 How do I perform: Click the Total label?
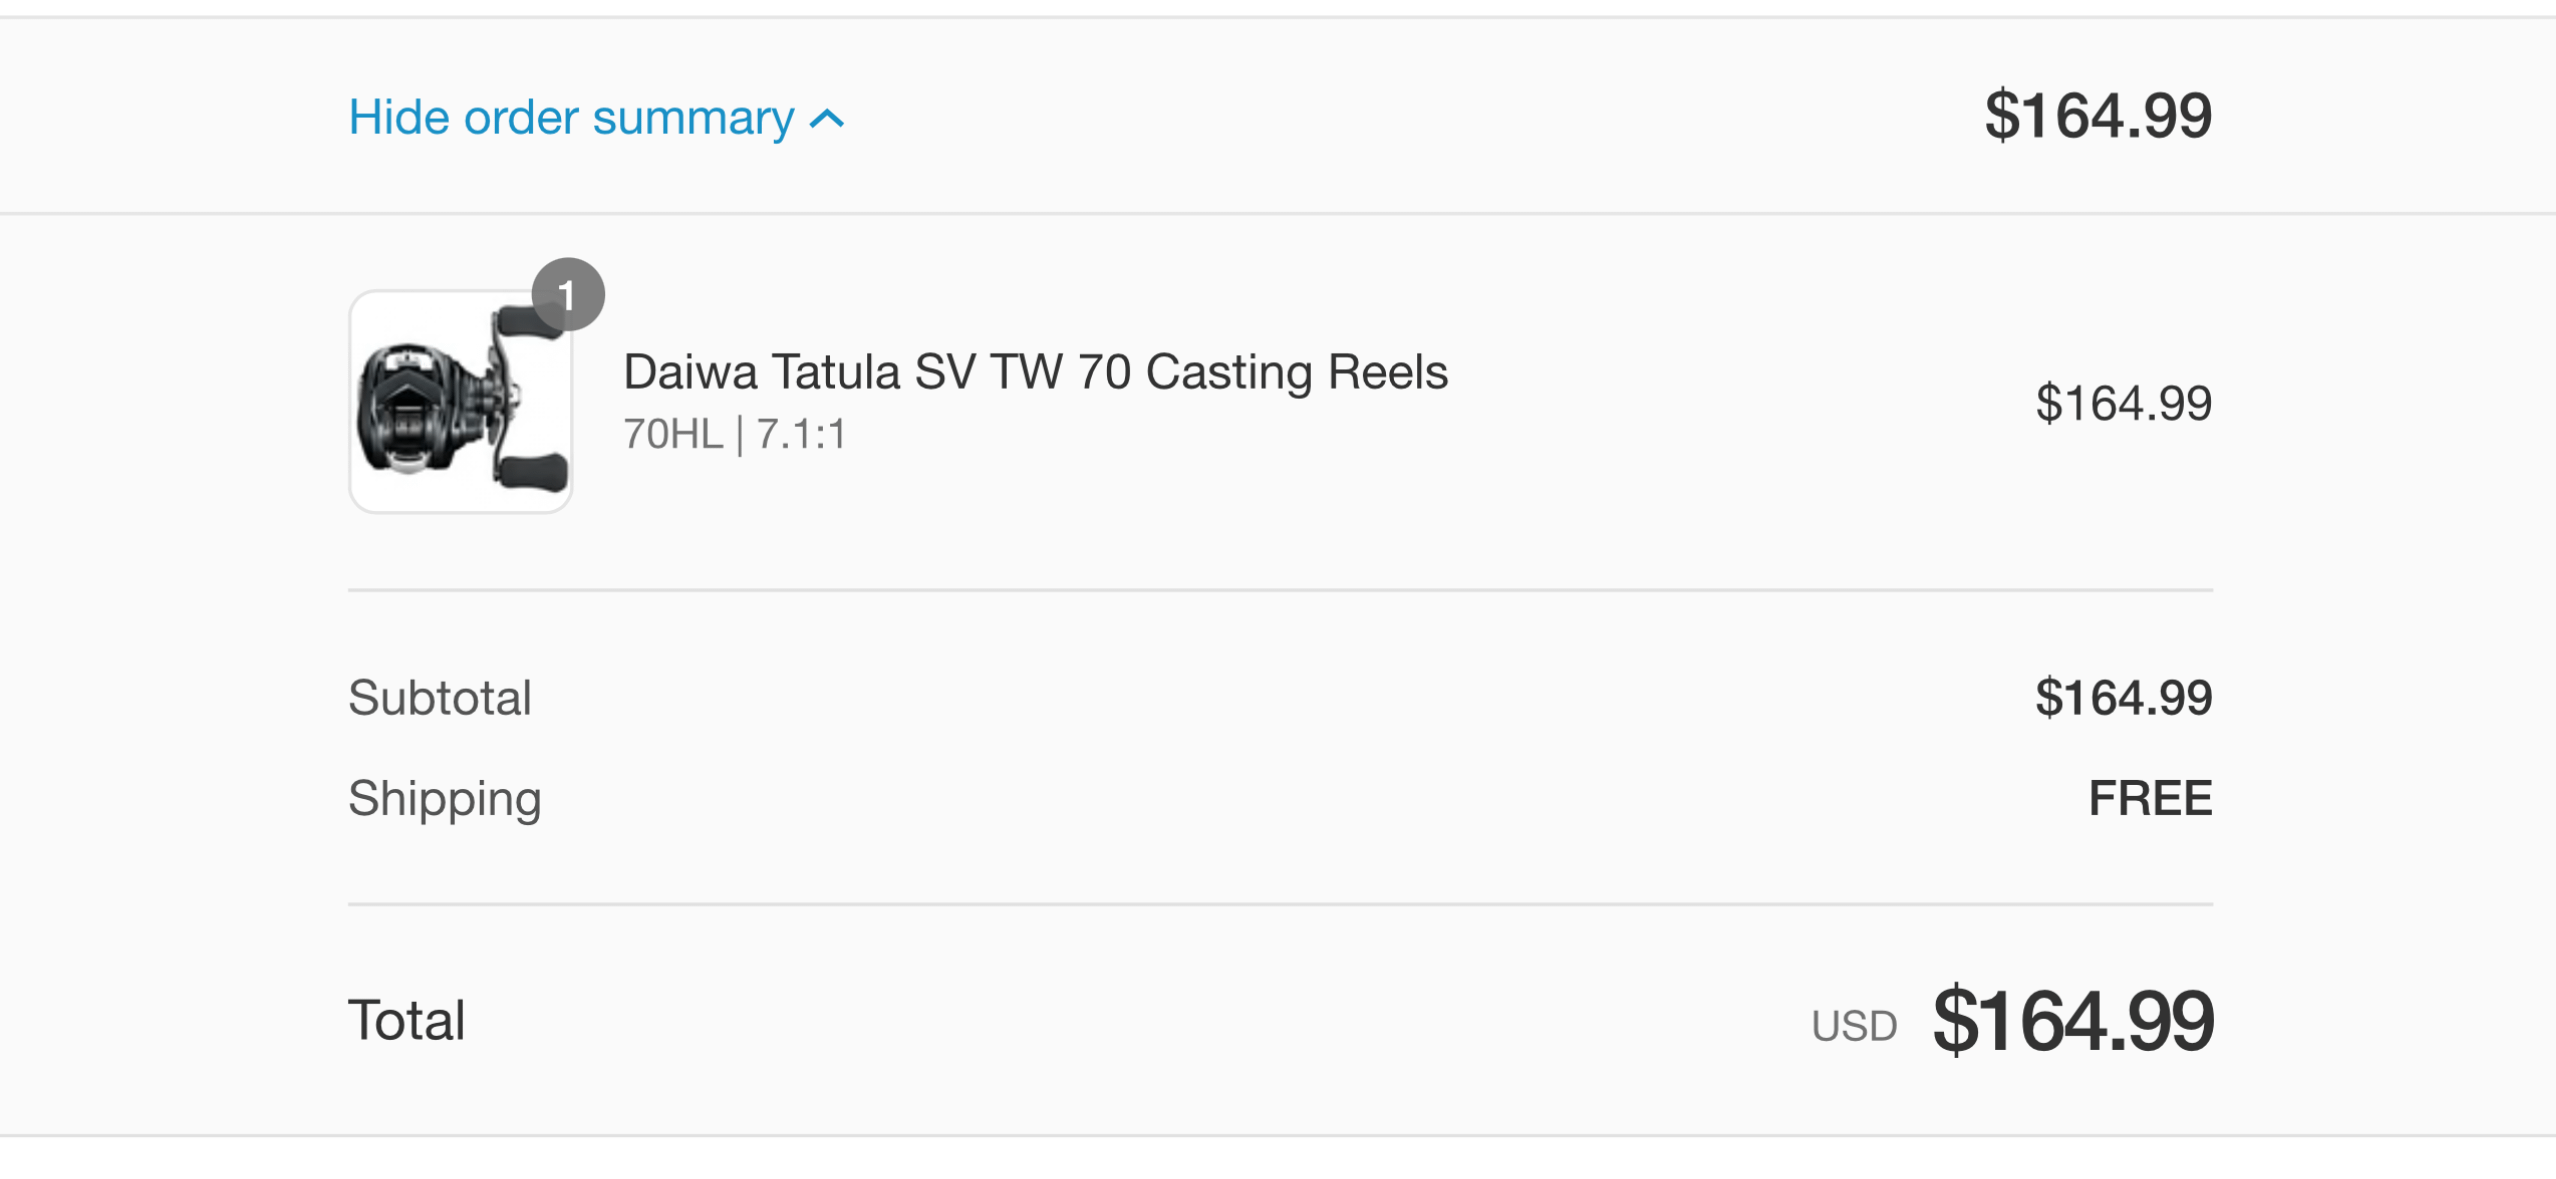(x=406, y=1020)
